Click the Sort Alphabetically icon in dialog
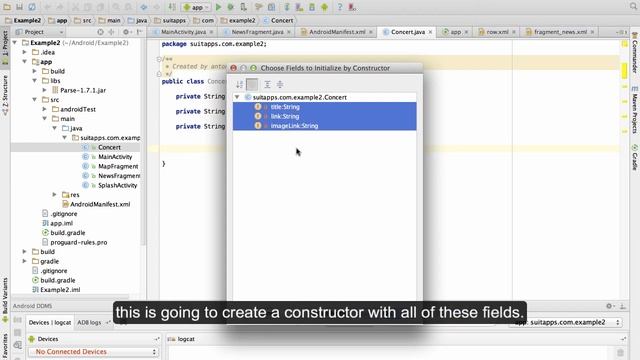Viewport: 640px width, 360px height. (x=240, y=84)
